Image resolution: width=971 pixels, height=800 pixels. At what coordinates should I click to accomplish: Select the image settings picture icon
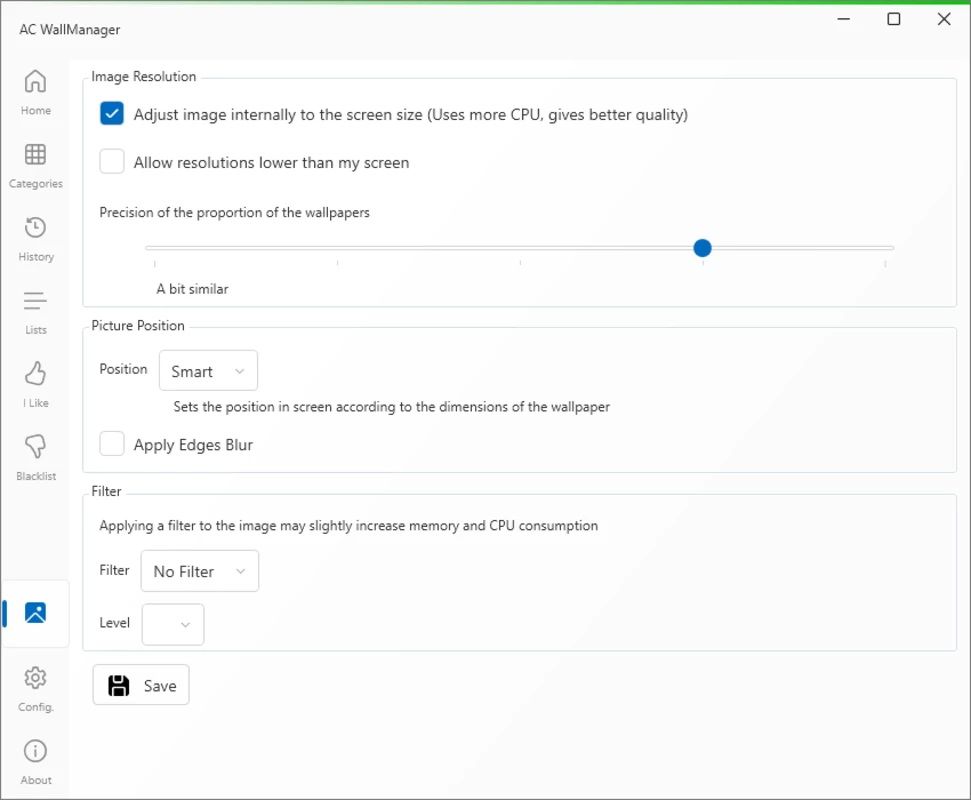pos(35,613)
